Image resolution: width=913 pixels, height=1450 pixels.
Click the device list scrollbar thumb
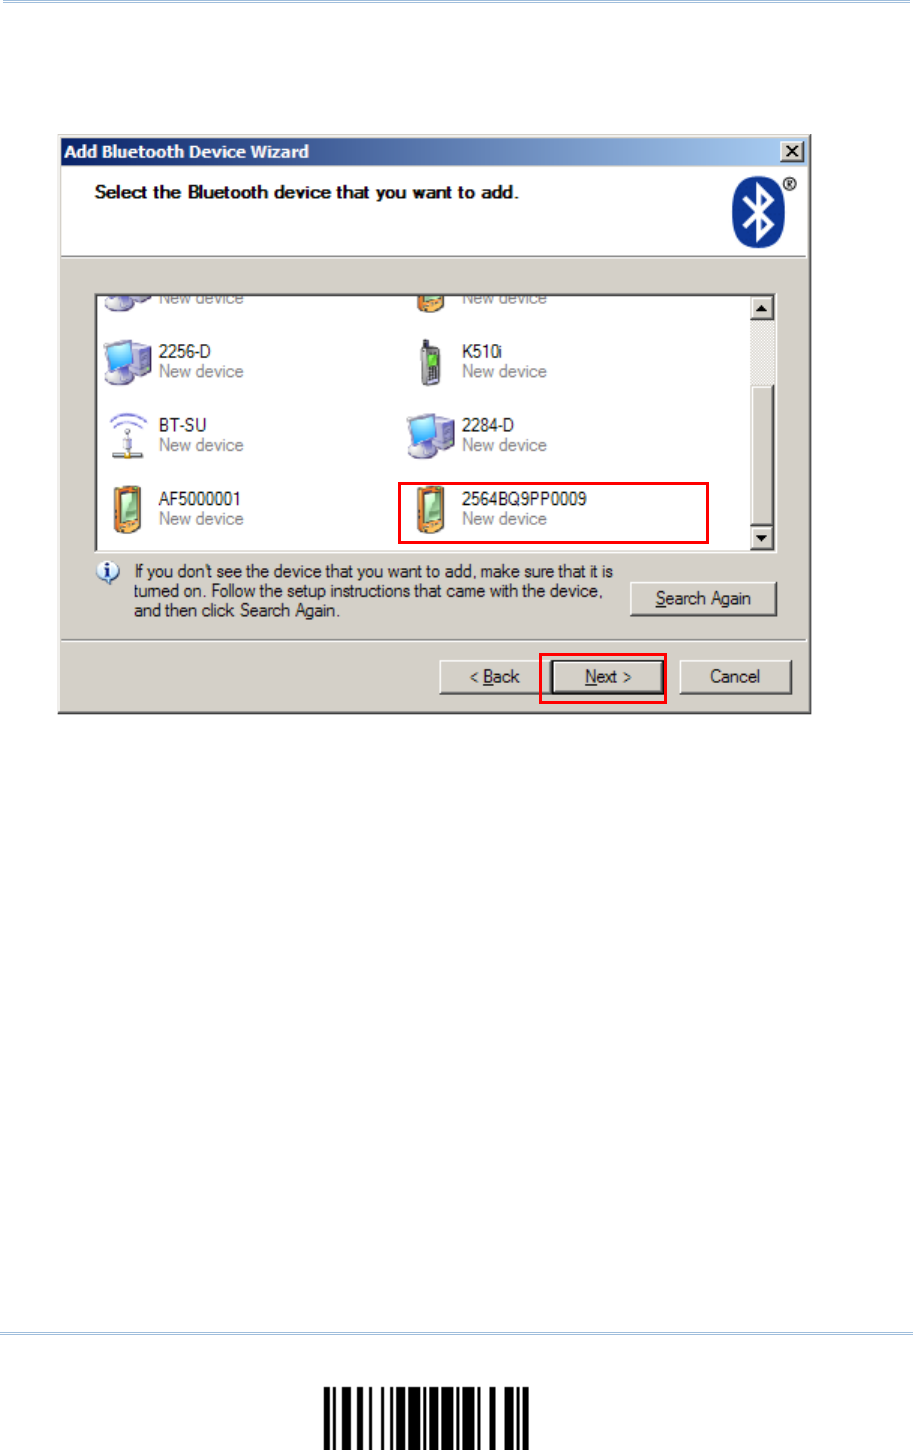point(762,456)
